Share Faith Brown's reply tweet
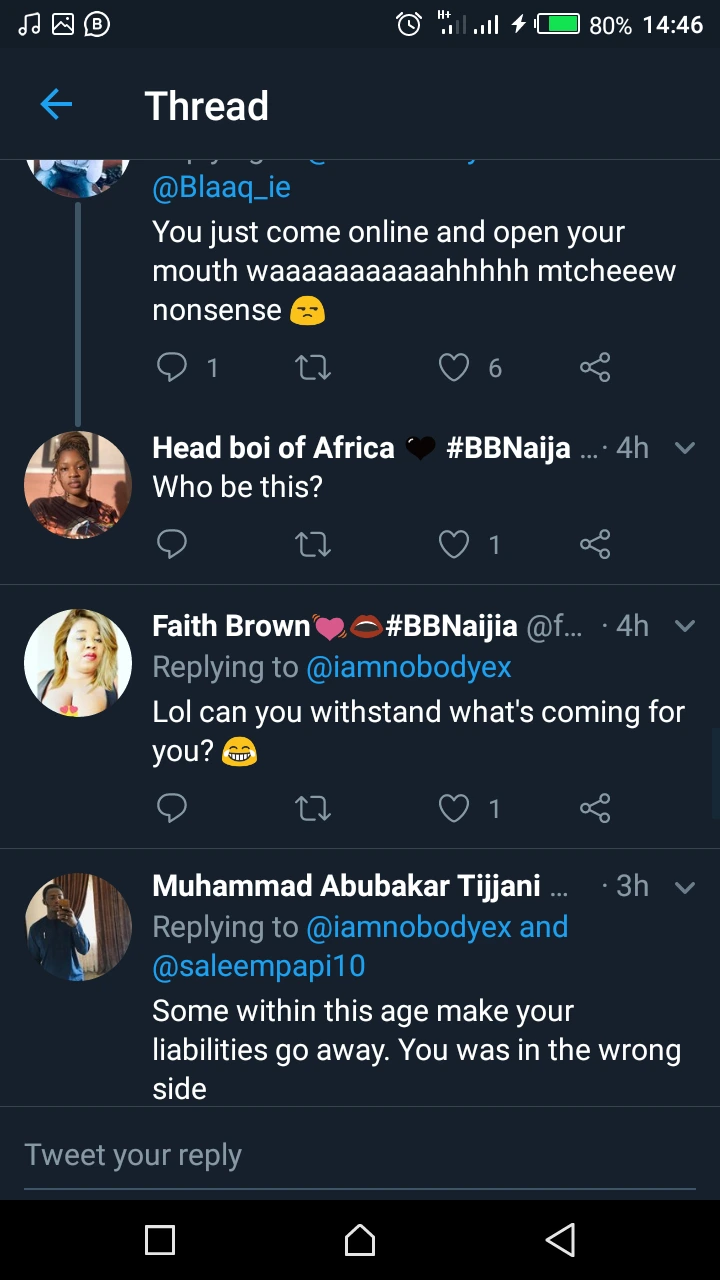 pos(595,808)
